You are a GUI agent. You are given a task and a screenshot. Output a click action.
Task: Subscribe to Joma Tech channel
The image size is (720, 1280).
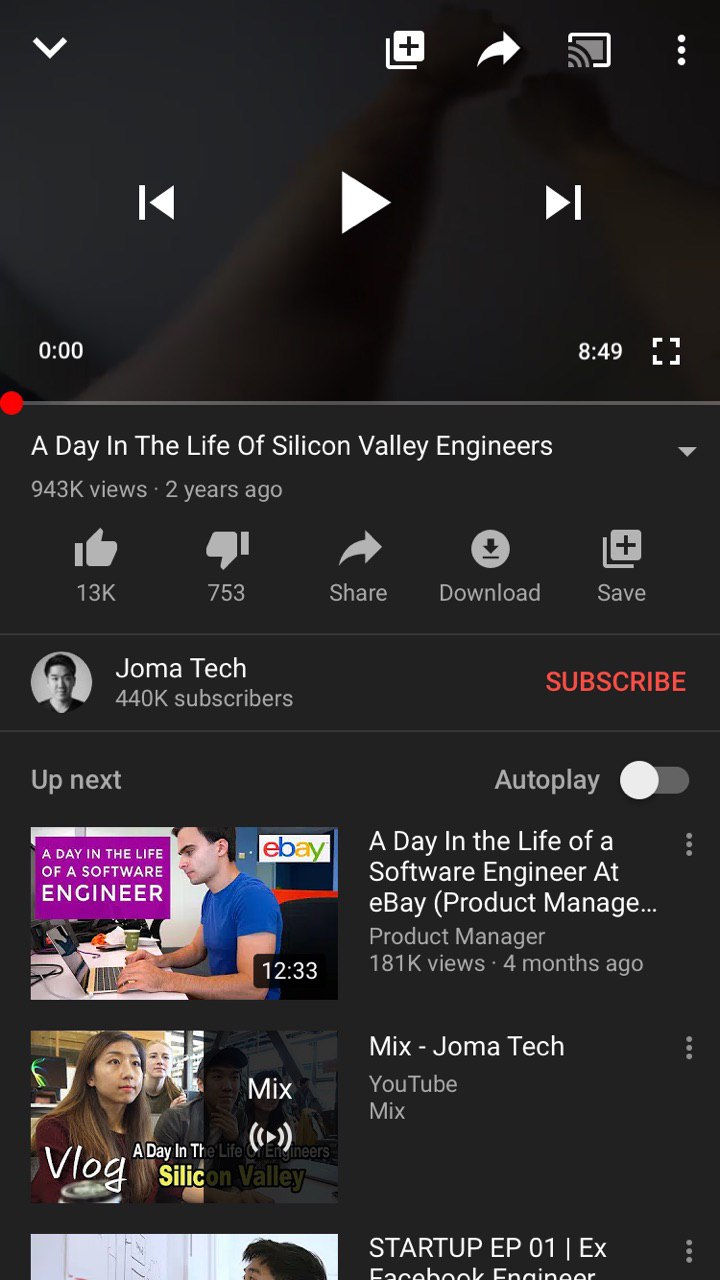616,682
